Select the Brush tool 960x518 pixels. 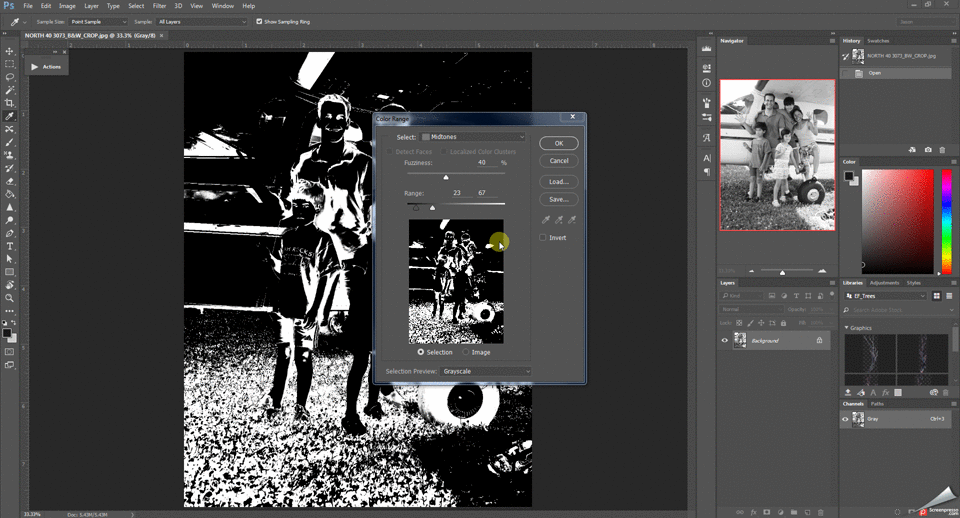pos(9,142)
